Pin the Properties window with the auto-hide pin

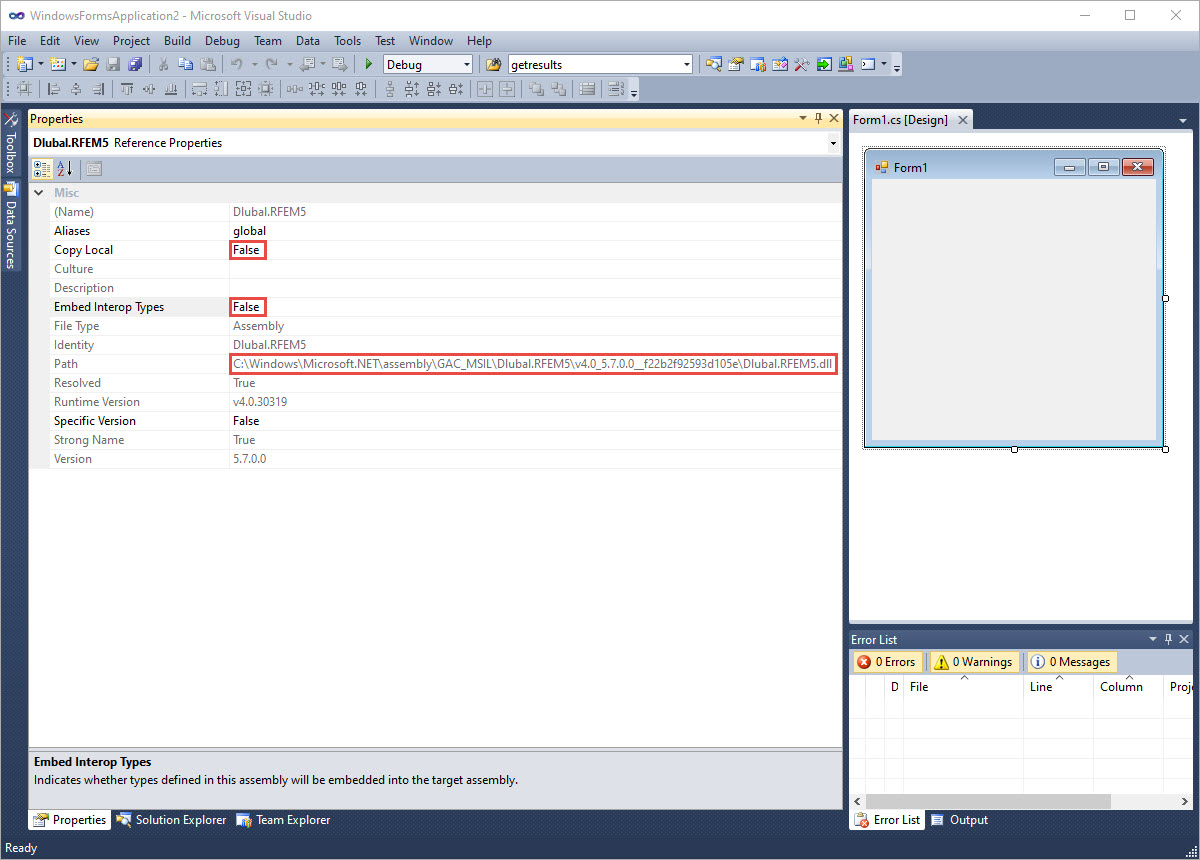(x=818, y=118)
